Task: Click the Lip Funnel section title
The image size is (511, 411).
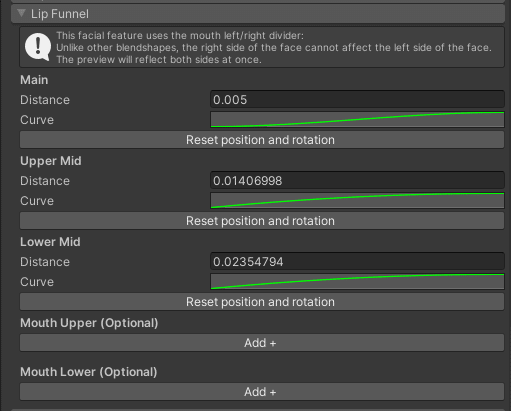Action: tap(60, 14)
